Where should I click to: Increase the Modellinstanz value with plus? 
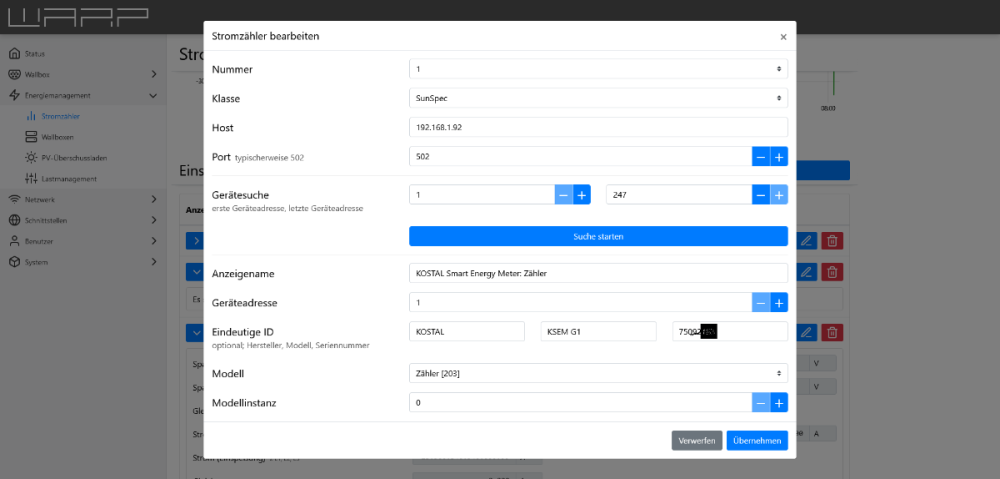(x=779, y=402)
